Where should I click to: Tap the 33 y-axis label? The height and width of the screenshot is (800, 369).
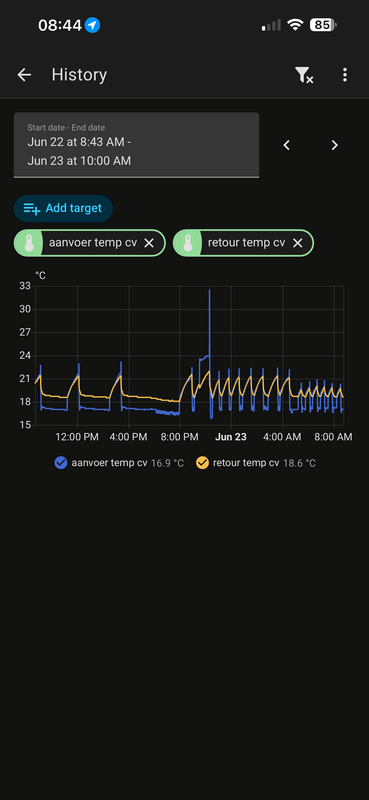click(x=25, y=286)
